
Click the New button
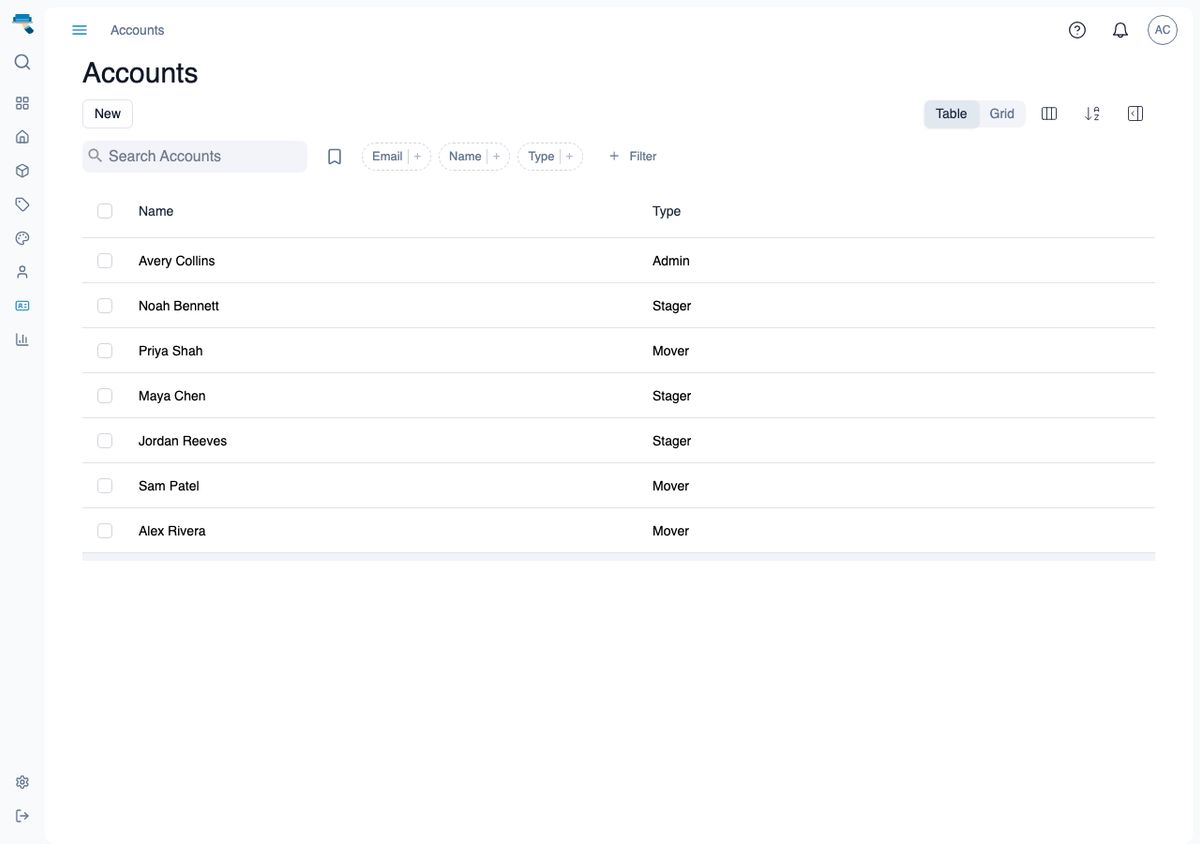point(107,114)
